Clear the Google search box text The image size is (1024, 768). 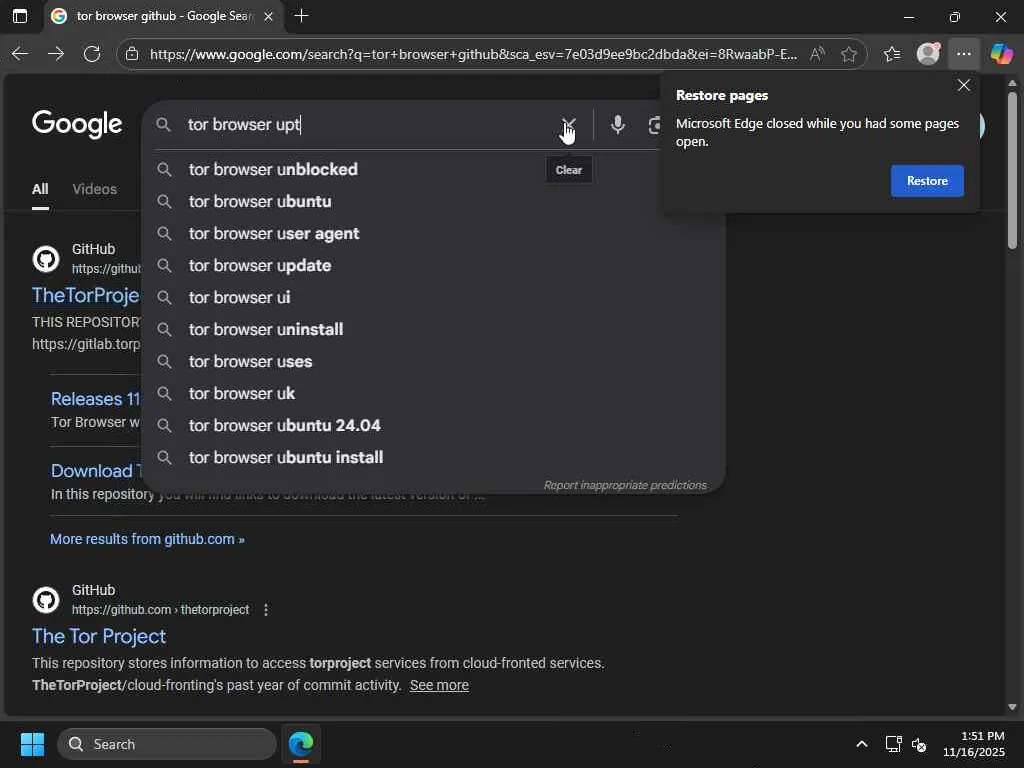pyautogui.click(x=569, y=124)
